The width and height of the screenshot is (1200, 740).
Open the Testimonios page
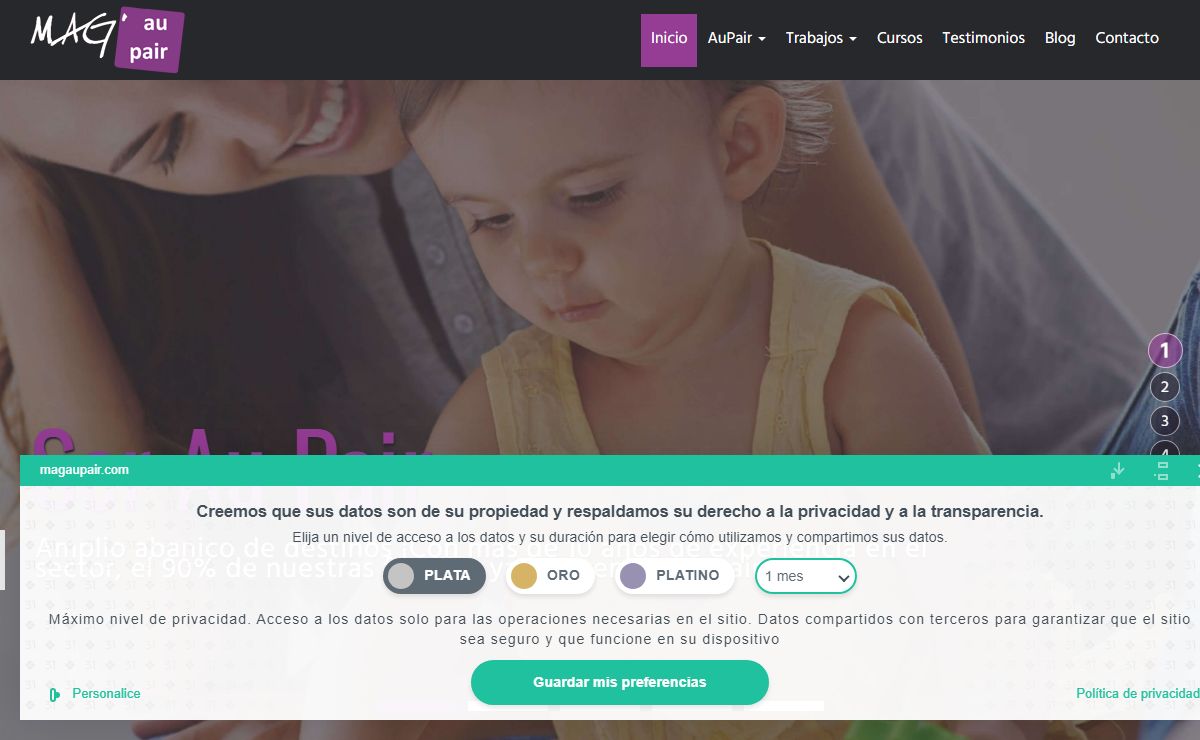[983, 38]
